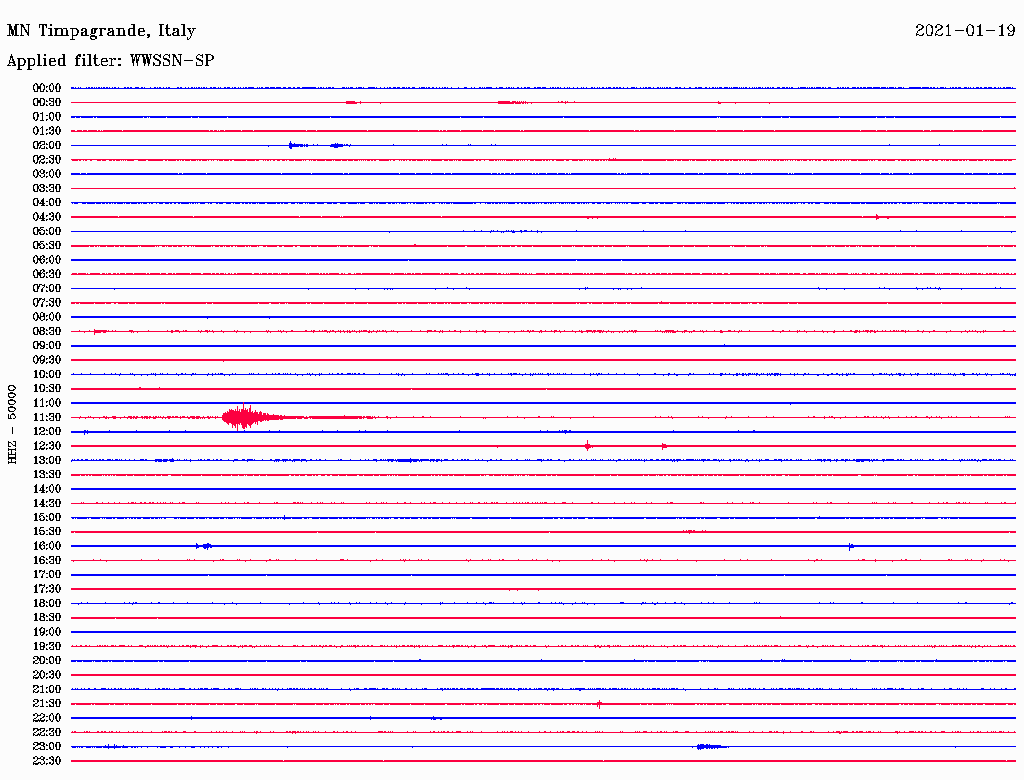Click the 06:00 time label
Viewport: 1024px width, 780px height.
pos(47,259)
